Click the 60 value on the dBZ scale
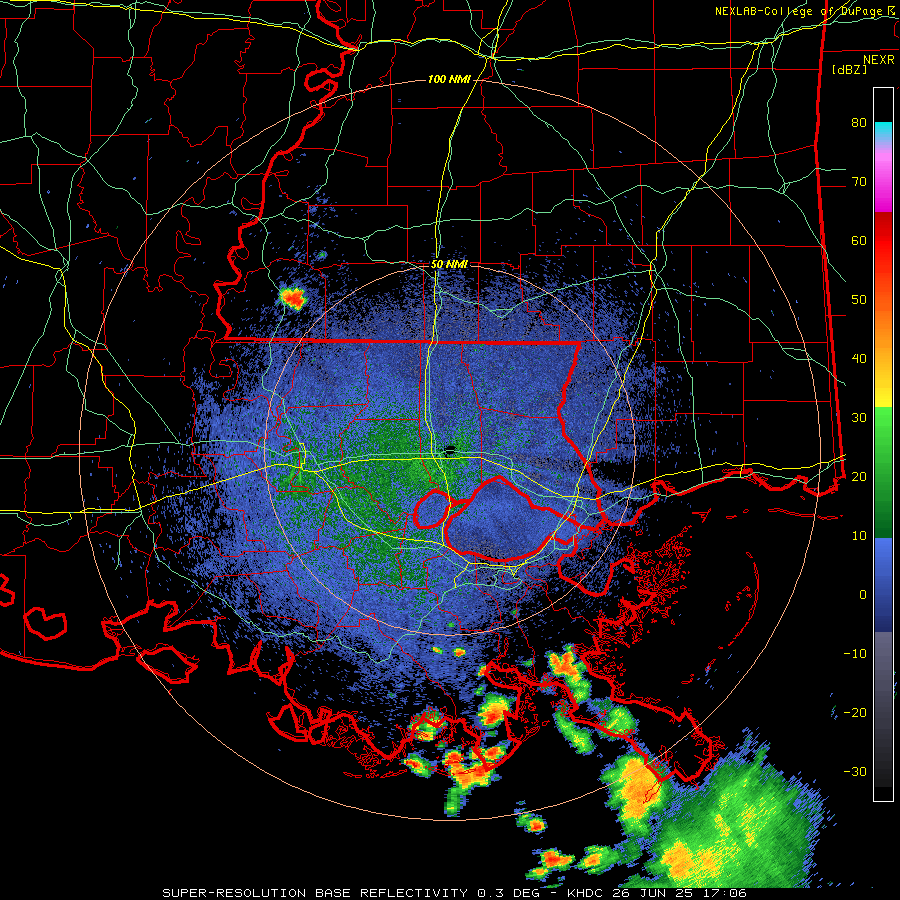The width and height of the screenshot is (900, 900). click(859, 240)
